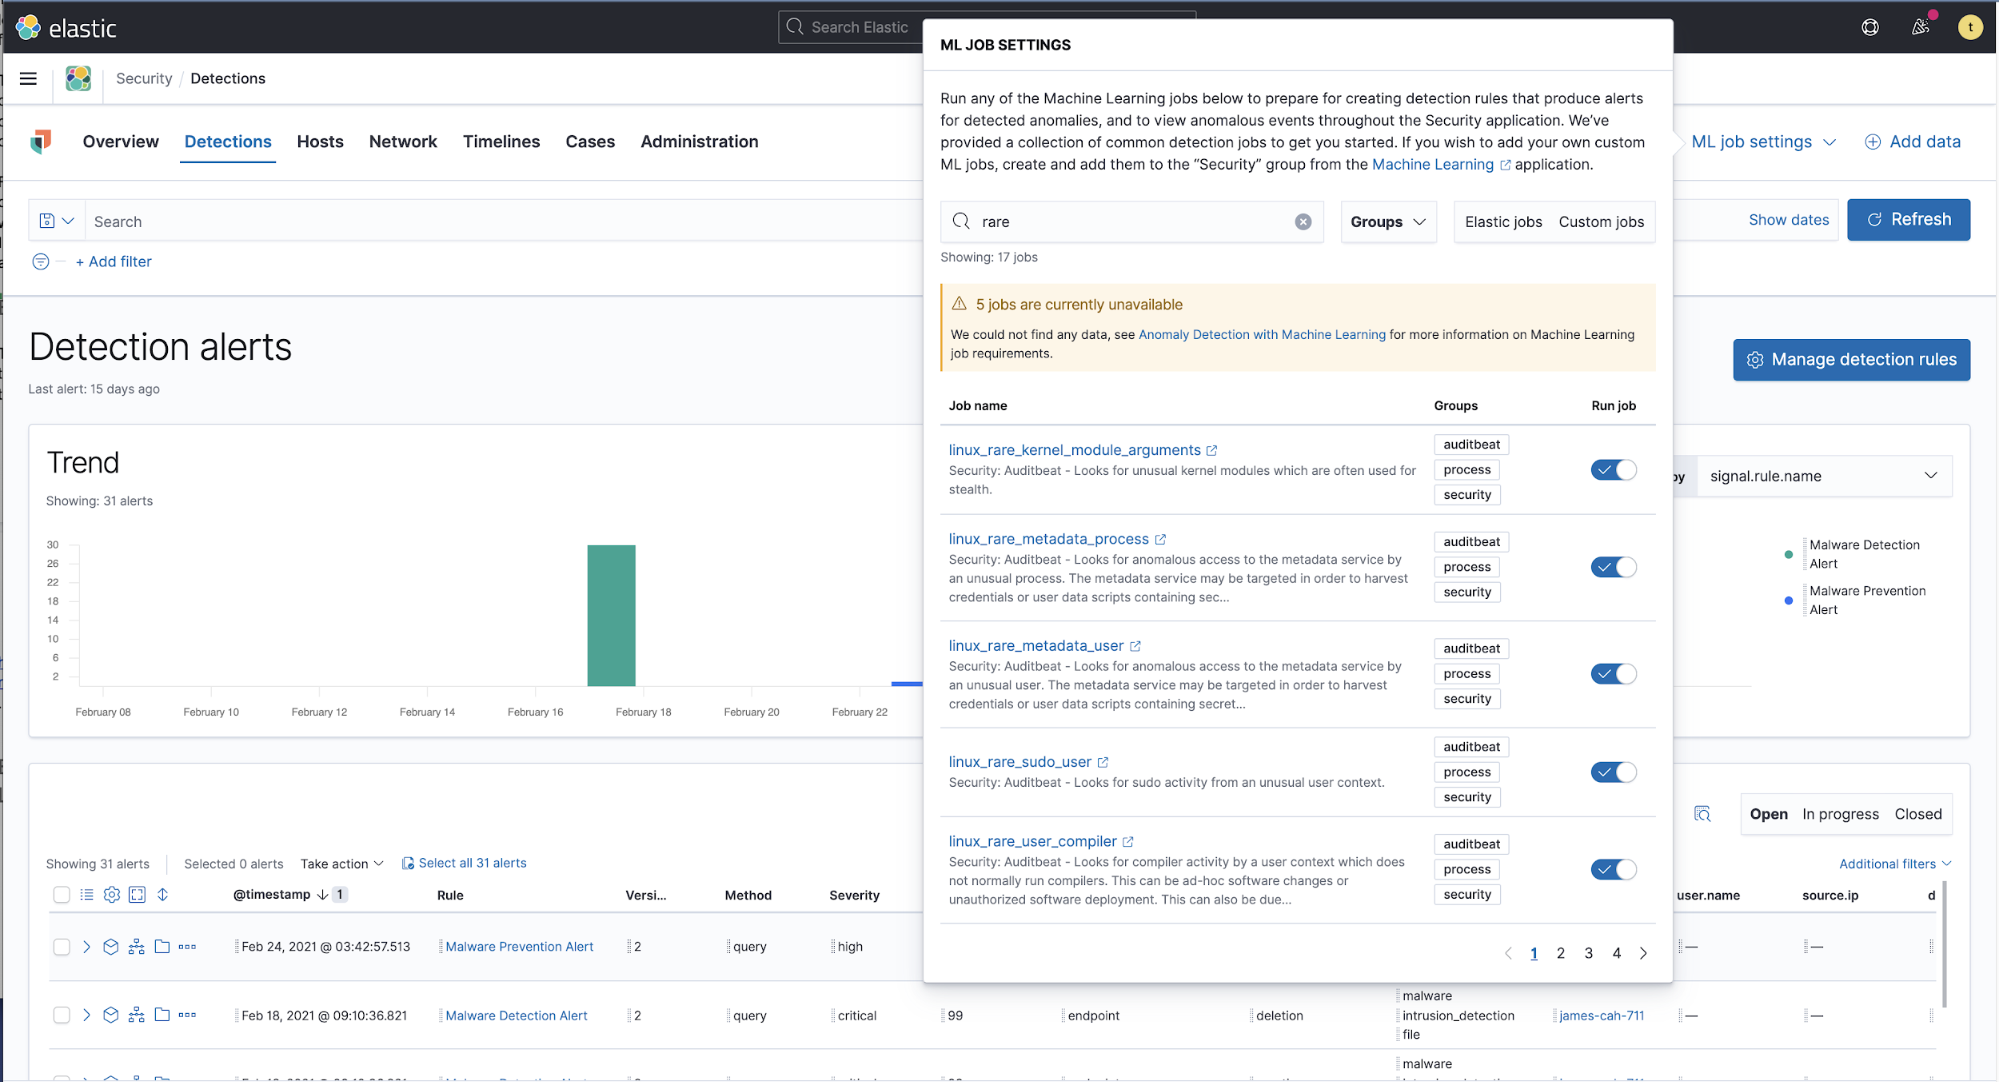
Task: Open linux_rare_user_compiler external link icon
Action: click(1128, 842)
